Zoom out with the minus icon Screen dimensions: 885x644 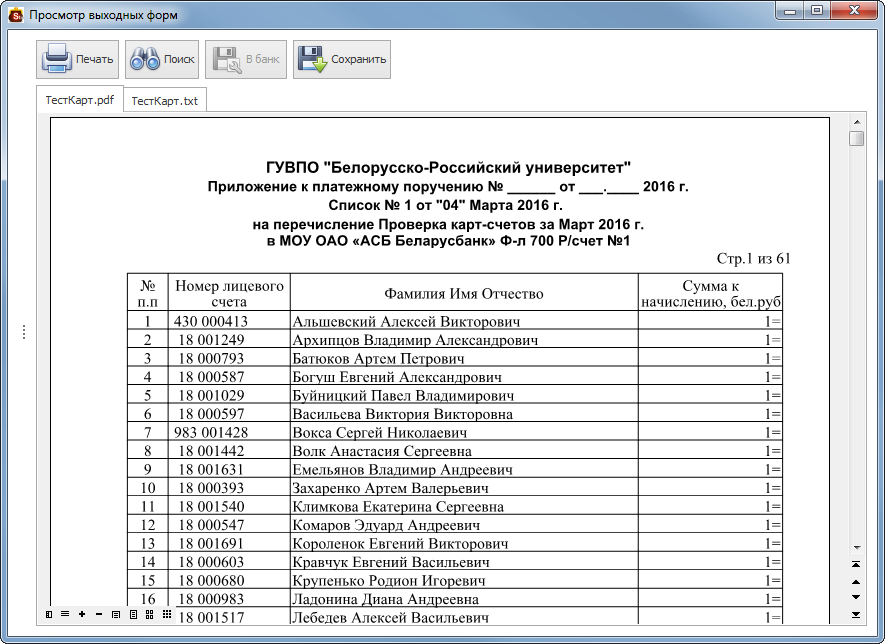click(x=99, y=614)
